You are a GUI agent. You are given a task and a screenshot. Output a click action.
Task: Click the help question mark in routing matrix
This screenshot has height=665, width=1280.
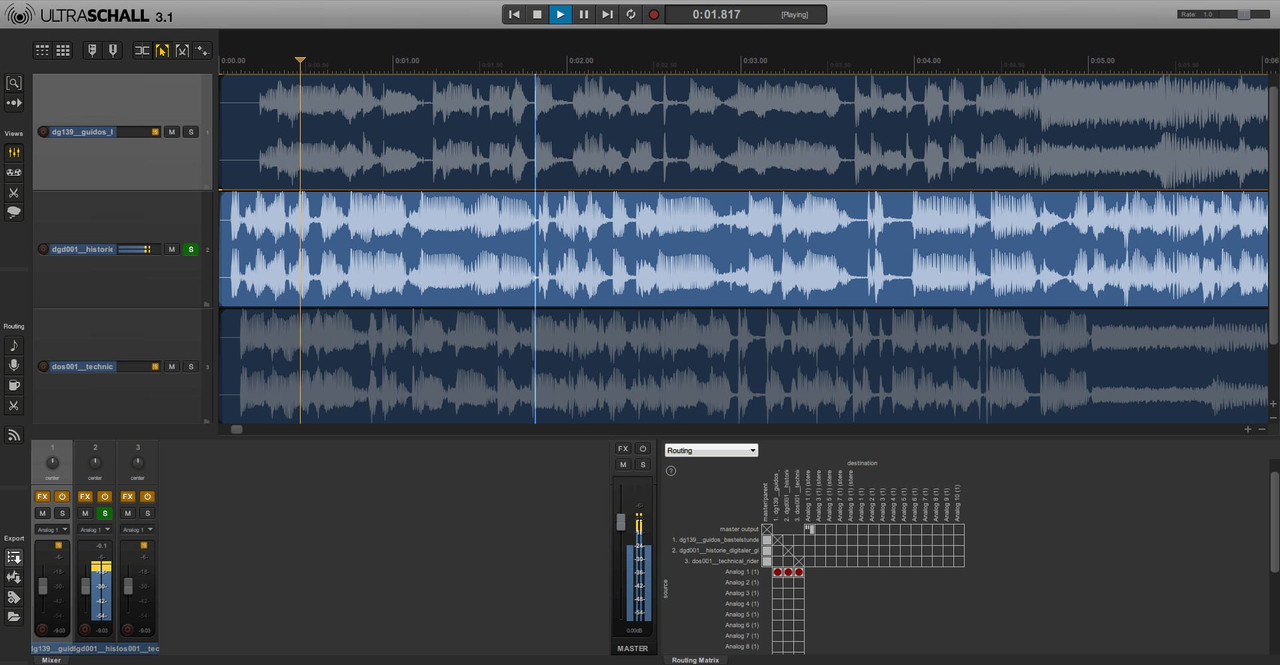click(x=671, y=470)
